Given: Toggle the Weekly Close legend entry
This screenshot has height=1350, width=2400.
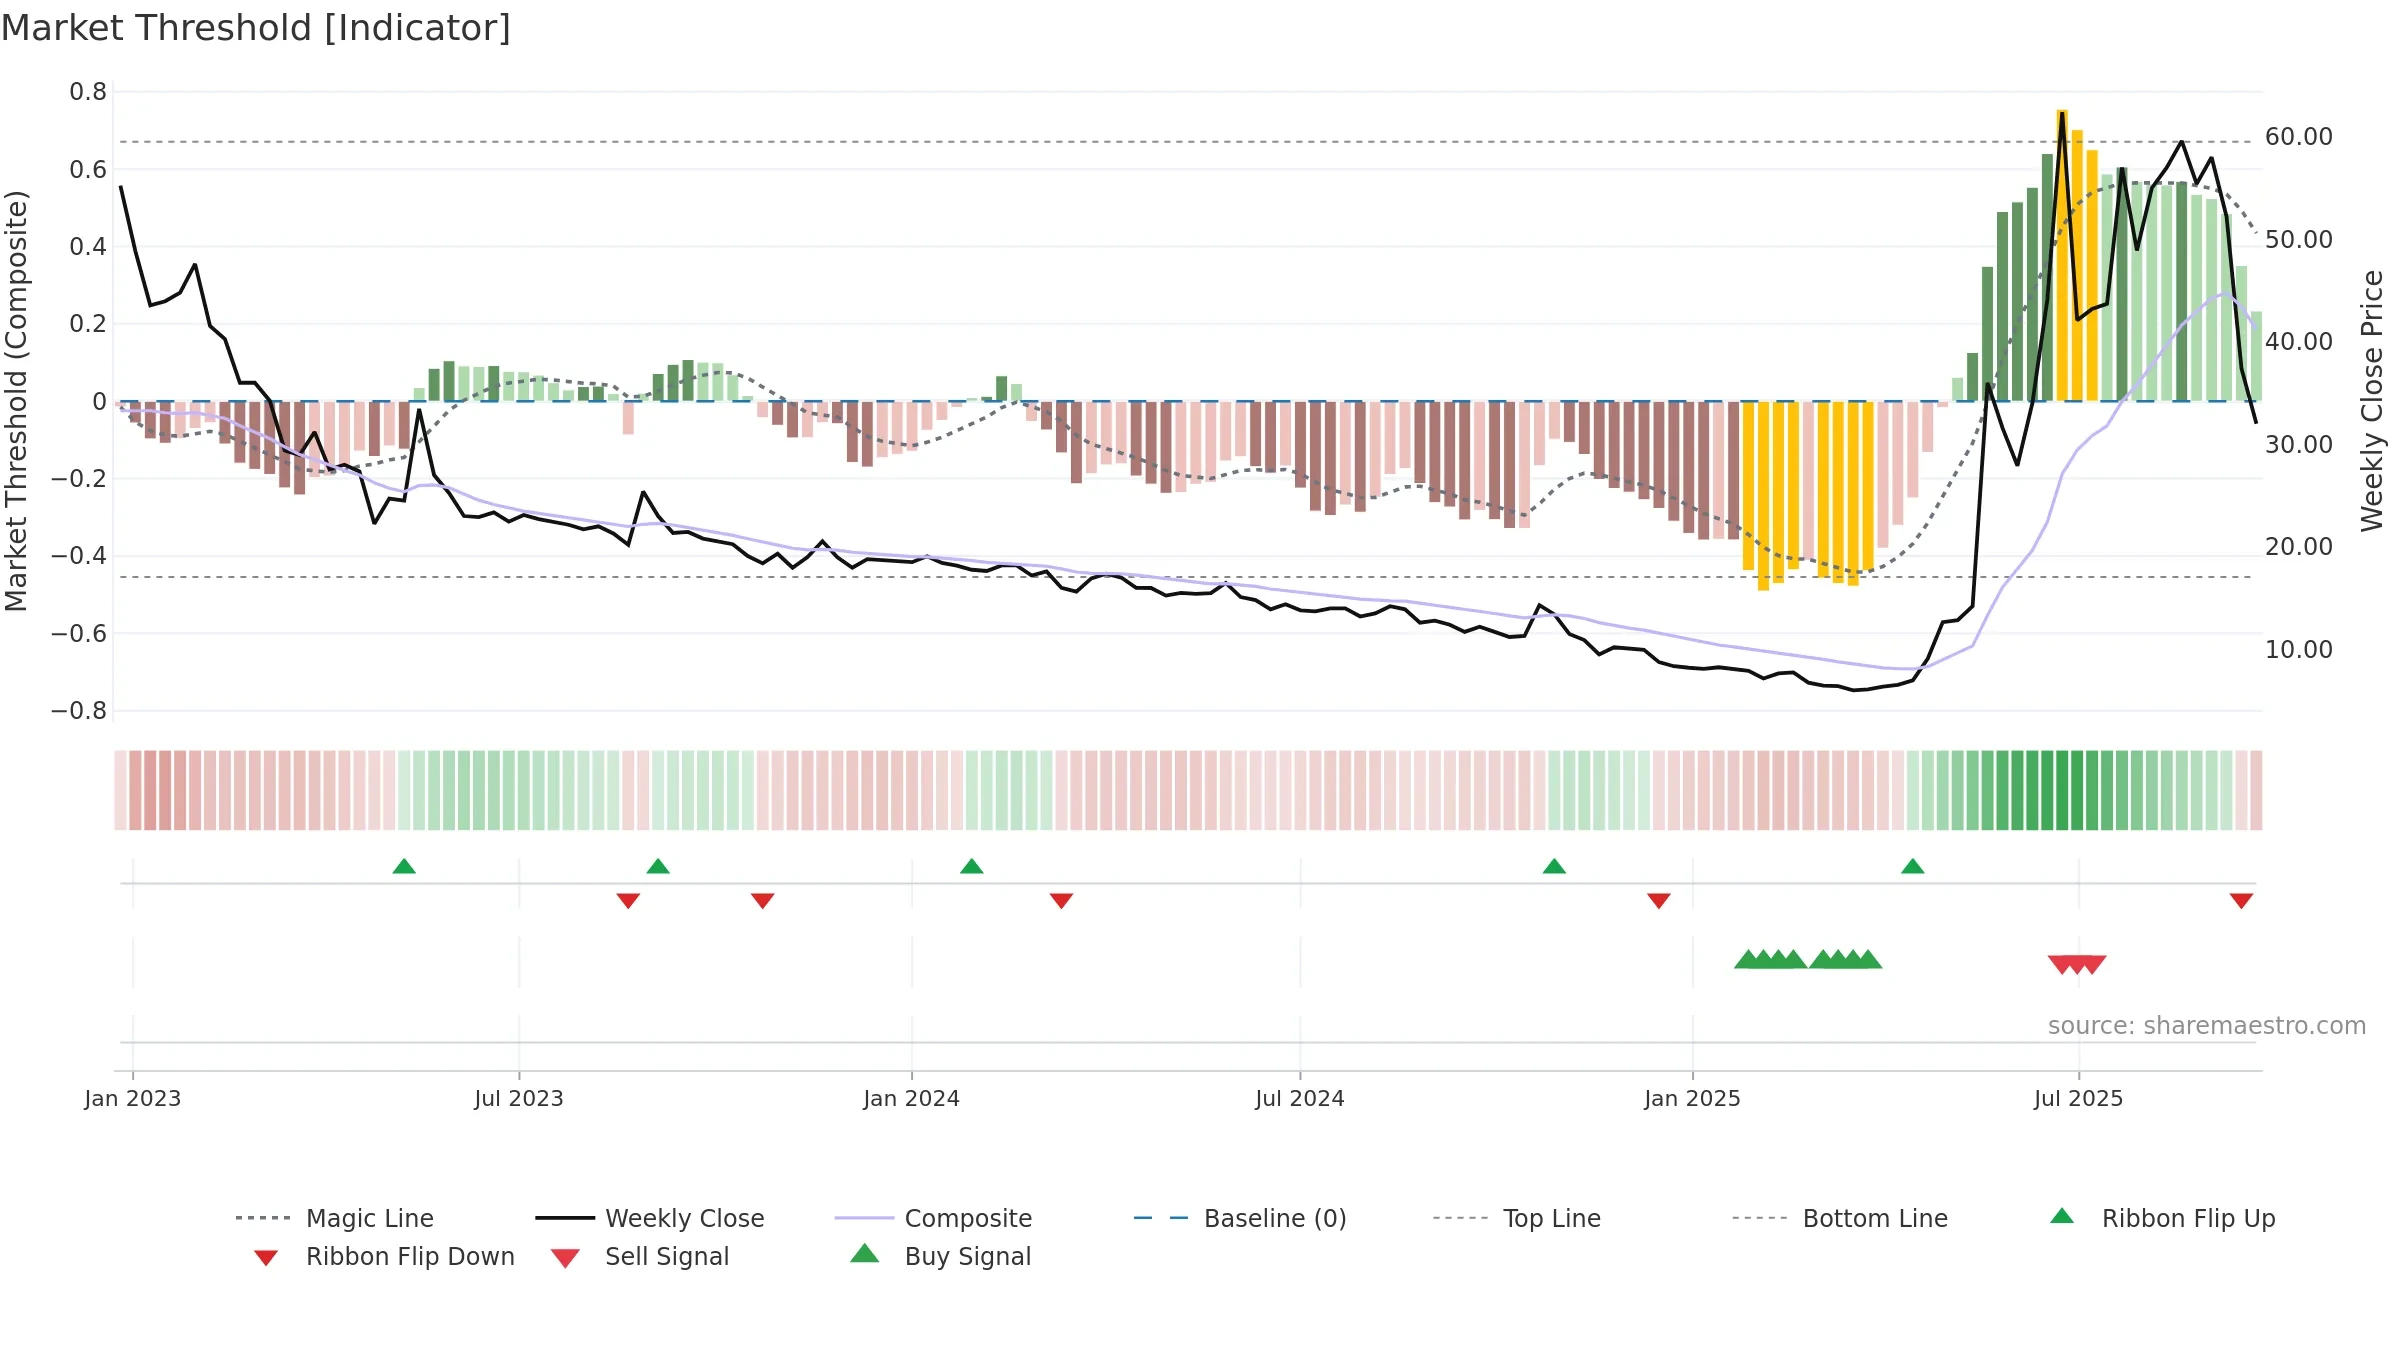Looking at the screenshot, I should click(x=650, y=1218).
